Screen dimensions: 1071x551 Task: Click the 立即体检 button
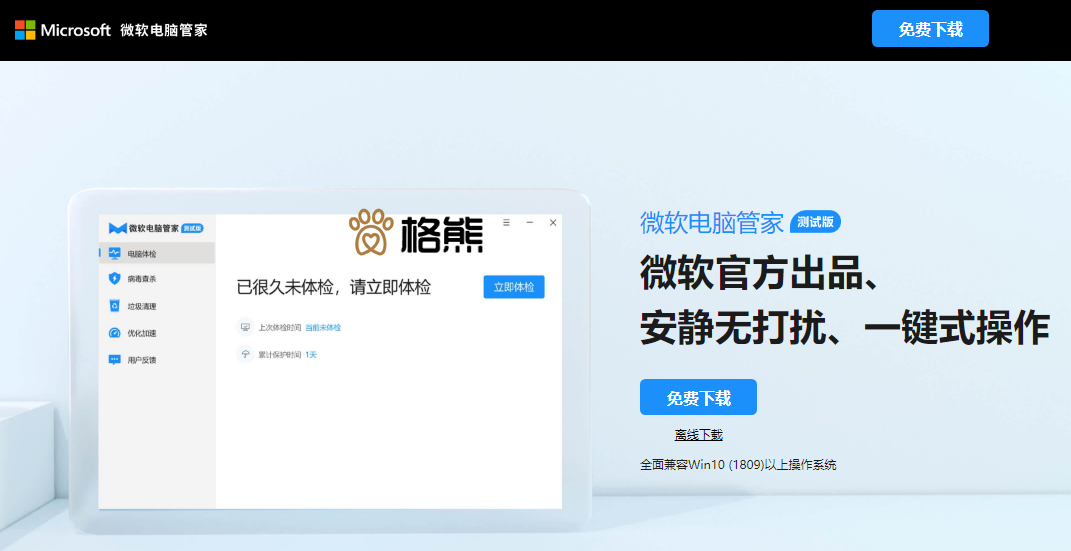click(x=514, y=287)
